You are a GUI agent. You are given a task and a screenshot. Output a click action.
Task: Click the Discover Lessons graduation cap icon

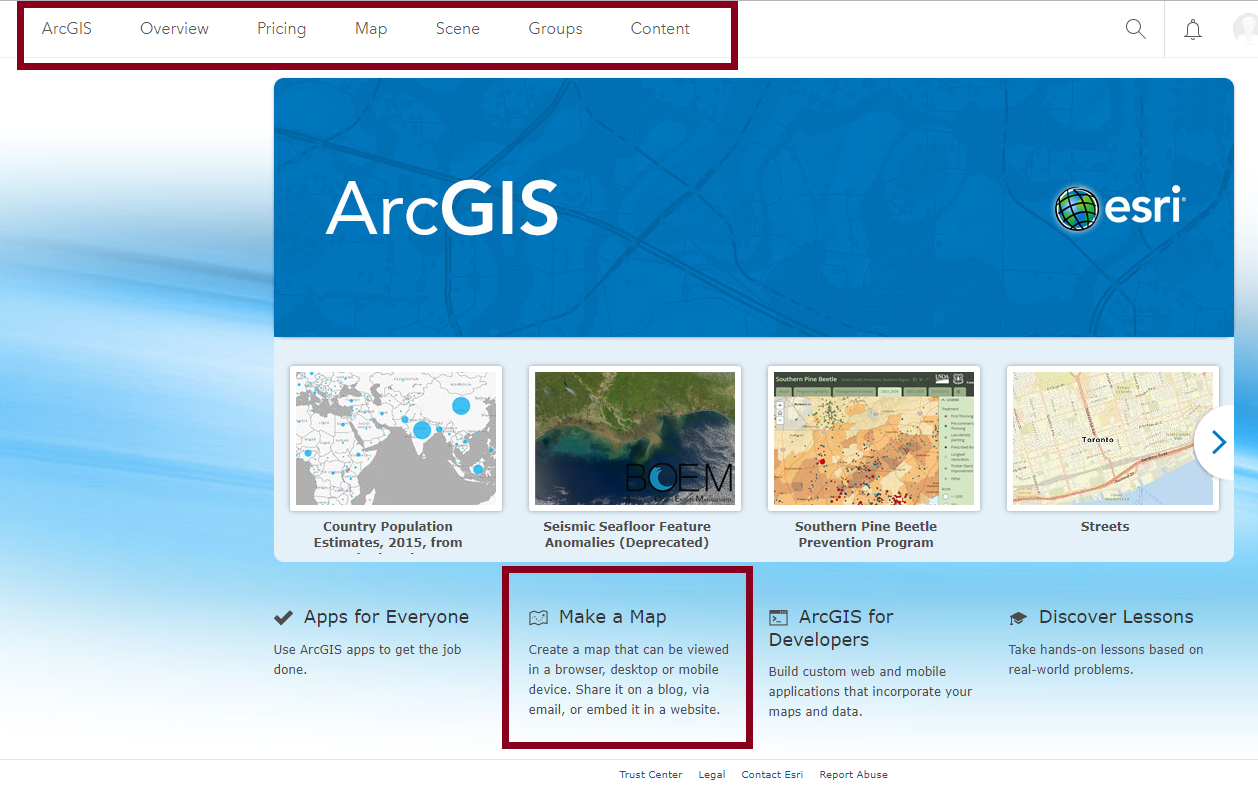coord(1018,618)
